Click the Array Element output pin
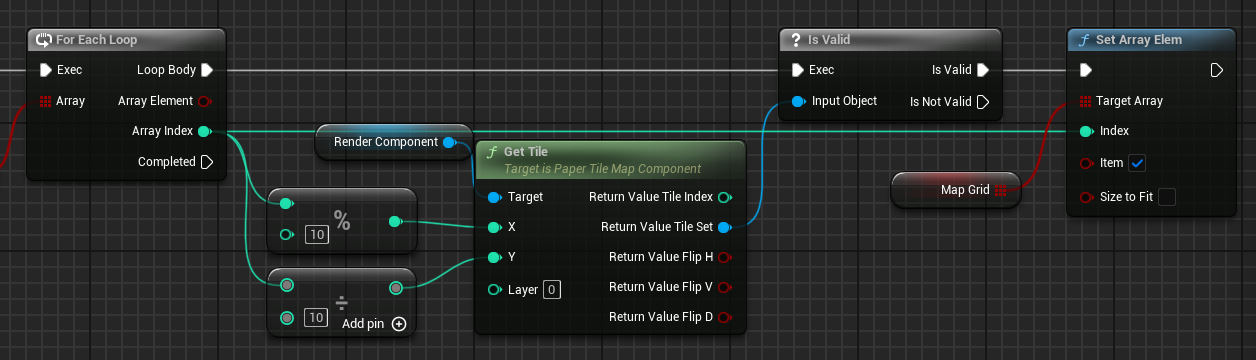Image resolution: width=1256 pixels, height=360 pixels. point(205,101)
